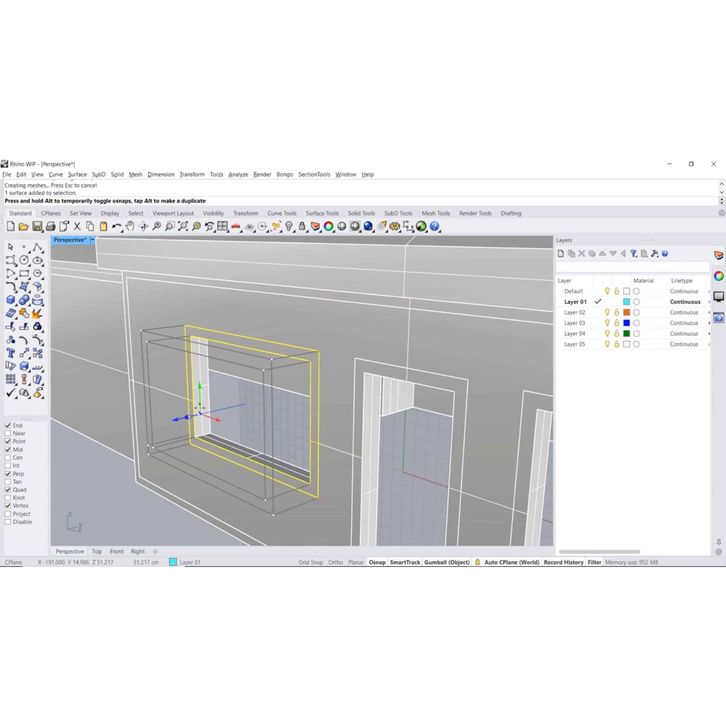Viewport: 726px width, 726px height.
Task: Open the Analyze menu
Action: pos(238,174)
